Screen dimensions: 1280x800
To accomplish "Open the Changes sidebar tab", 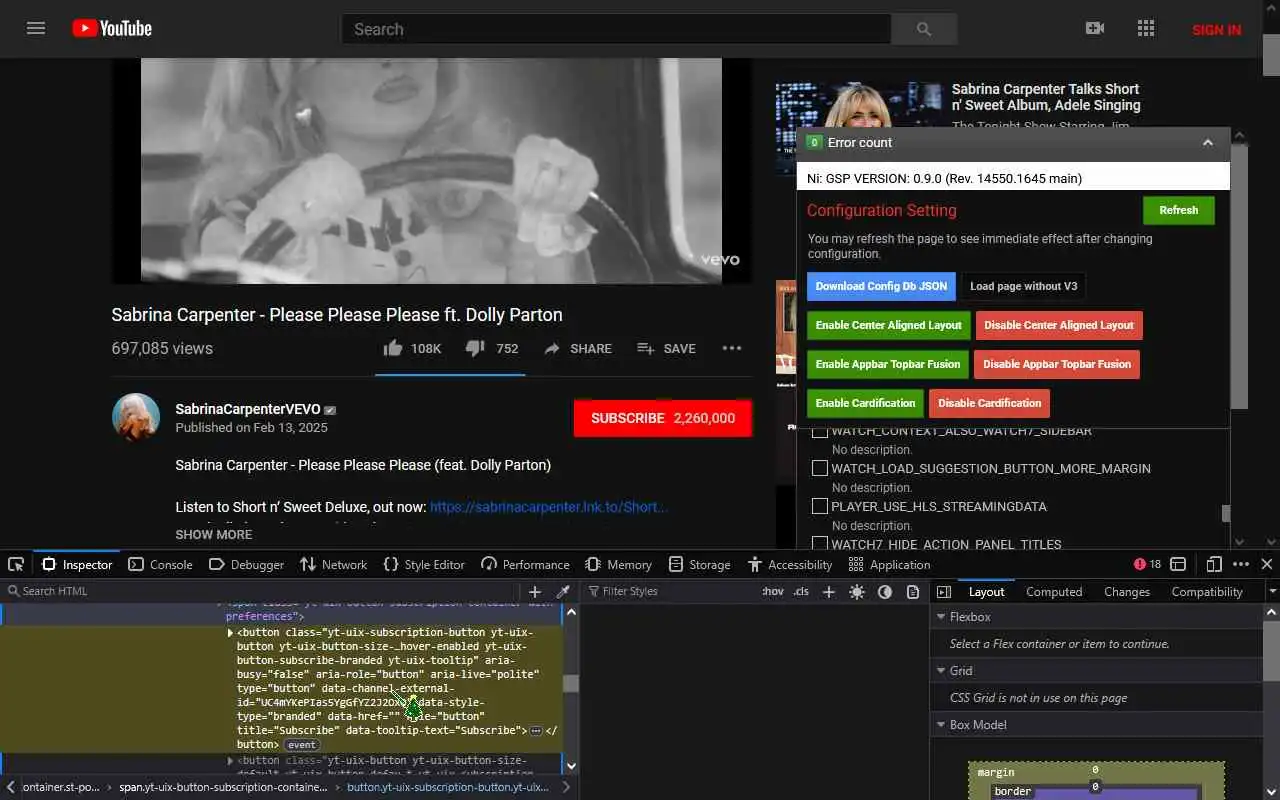I will click(1127, 591).
